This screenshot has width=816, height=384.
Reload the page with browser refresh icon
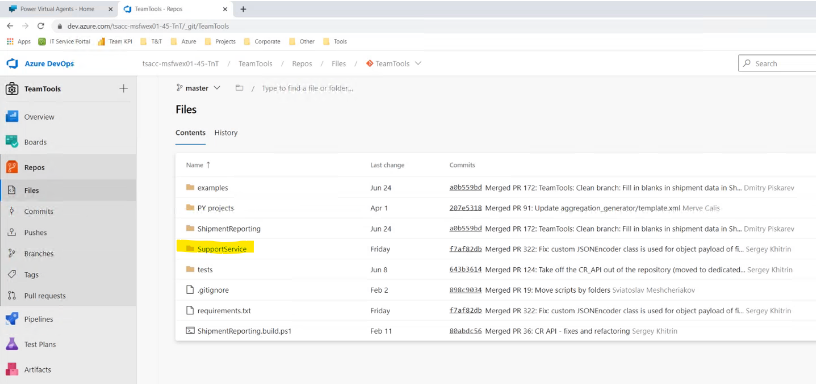click(x=41, y=26)
